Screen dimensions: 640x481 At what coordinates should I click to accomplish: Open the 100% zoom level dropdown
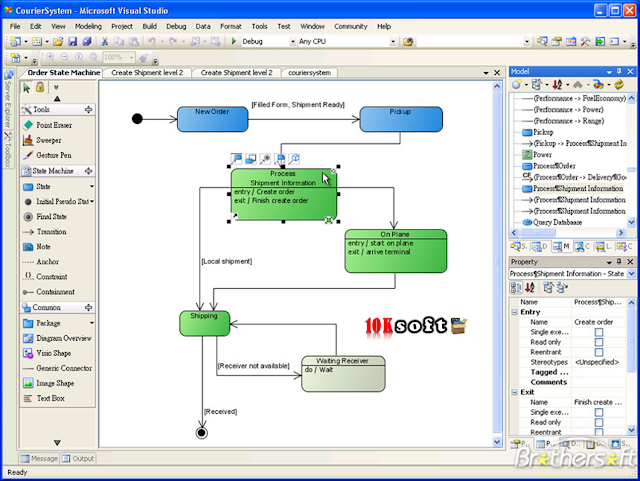pyautogui.click(x=131, y=58)
